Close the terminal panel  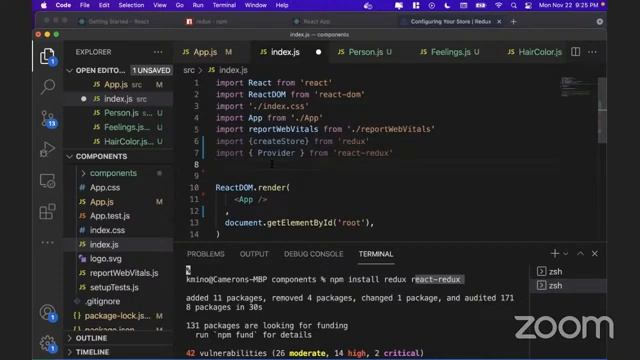(x=595, y=253)
